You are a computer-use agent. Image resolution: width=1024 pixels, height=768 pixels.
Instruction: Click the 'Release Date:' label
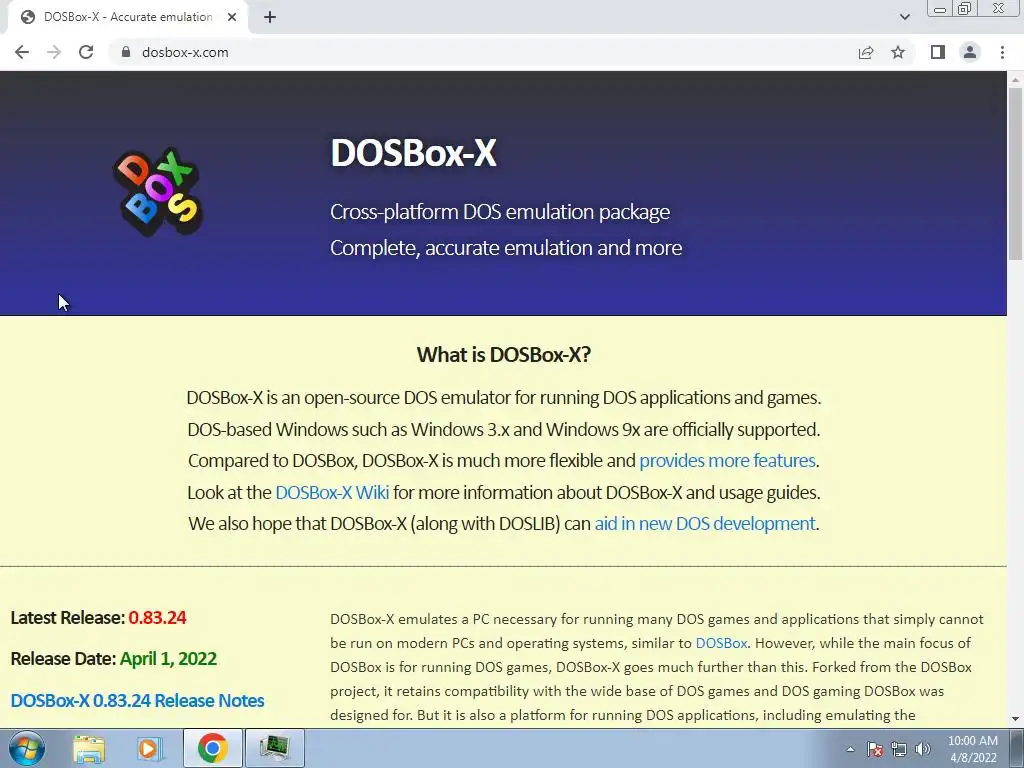click(x=63, y=658)
